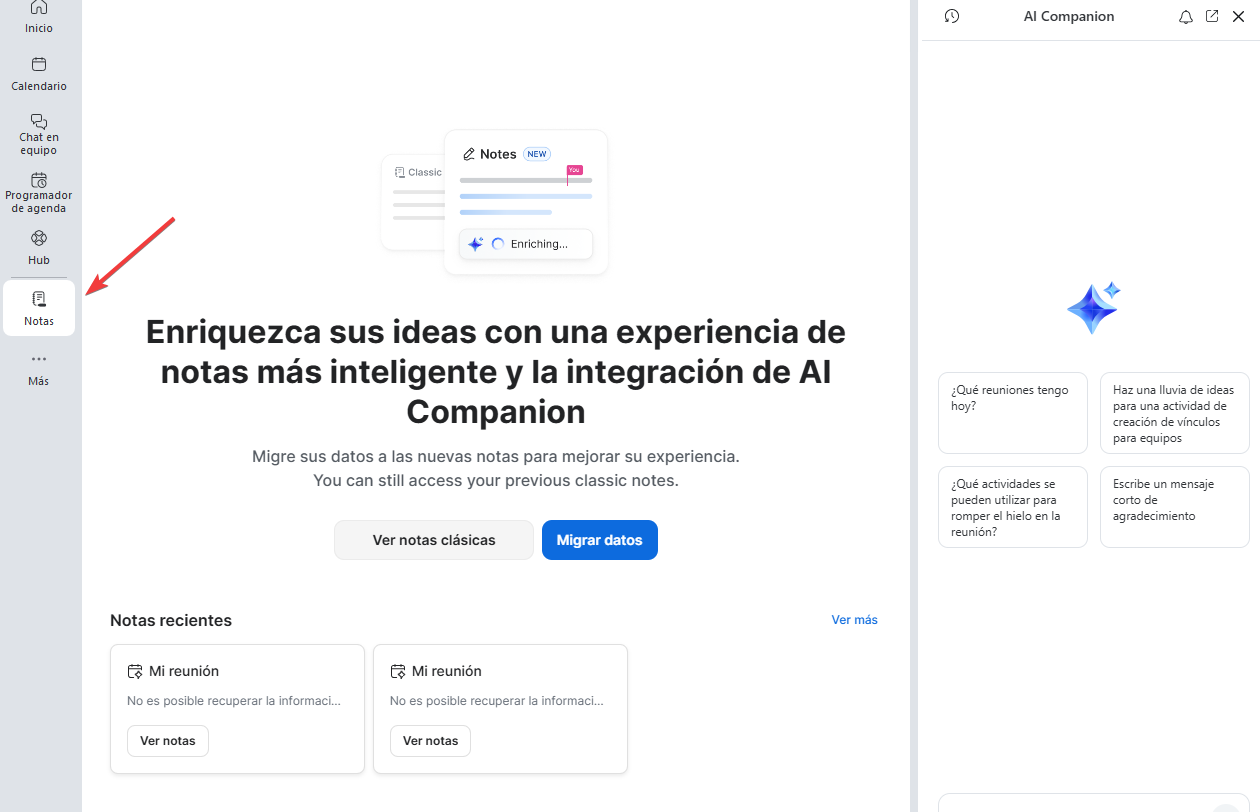
Task: Click first card's No es posible recuperar text
Action: tap(234, 701)
